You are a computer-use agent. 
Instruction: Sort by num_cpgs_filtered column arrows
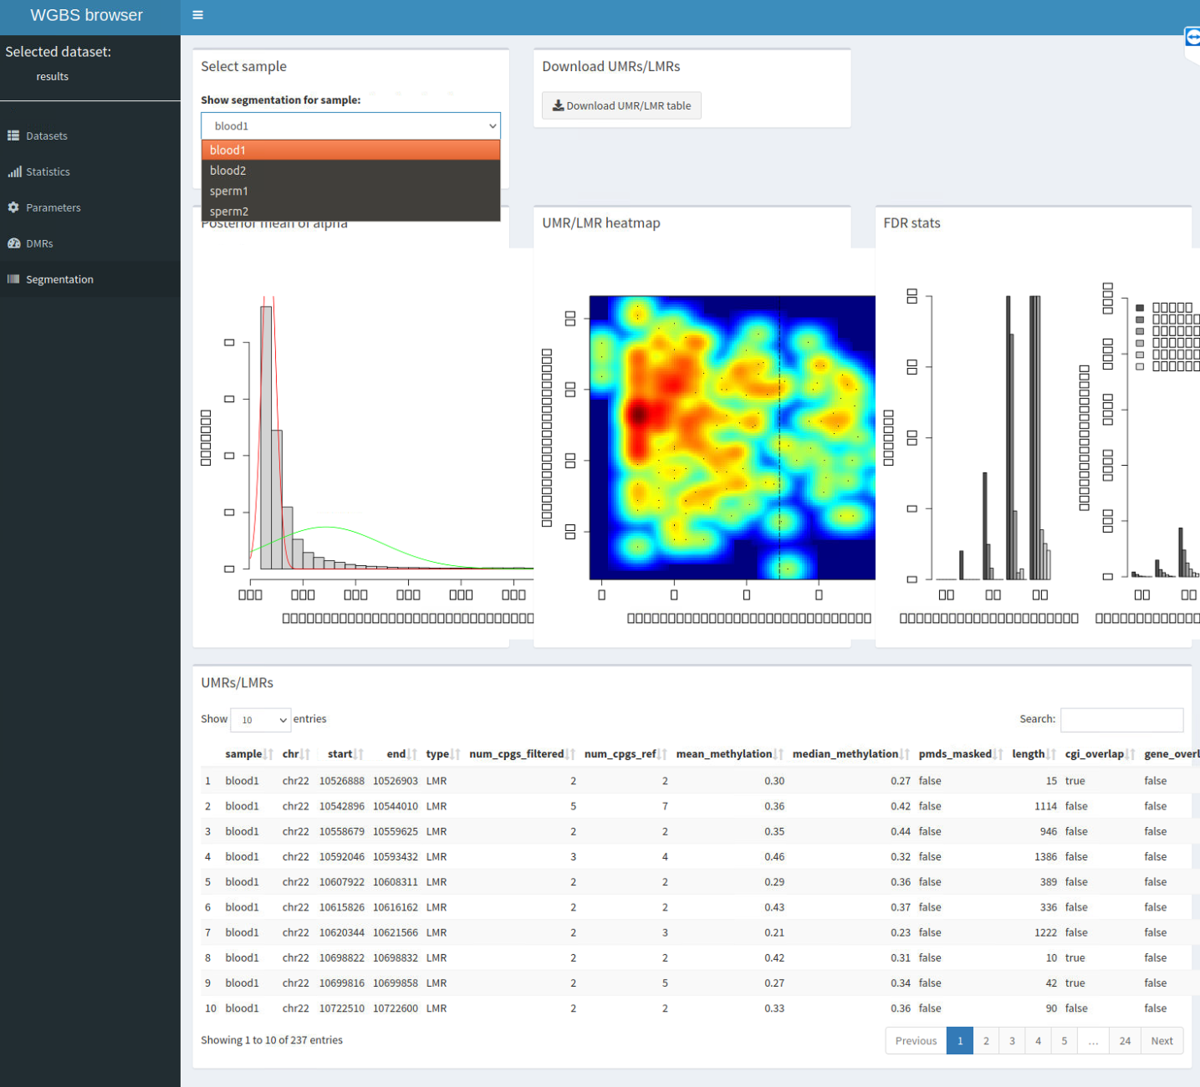tap(571, 754)
